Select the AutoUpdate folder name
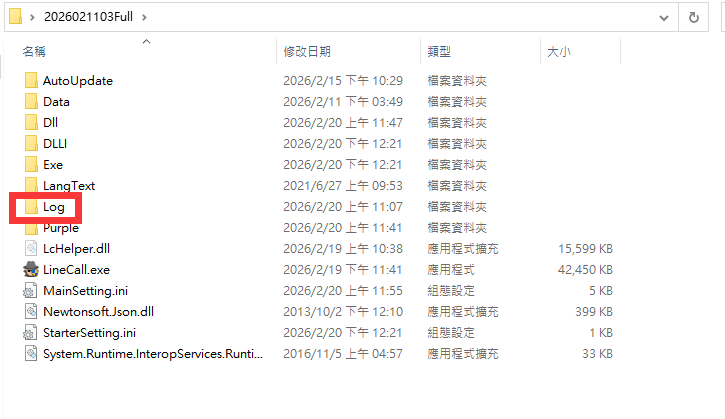725x419 pixels. click(x=78, y=81)
